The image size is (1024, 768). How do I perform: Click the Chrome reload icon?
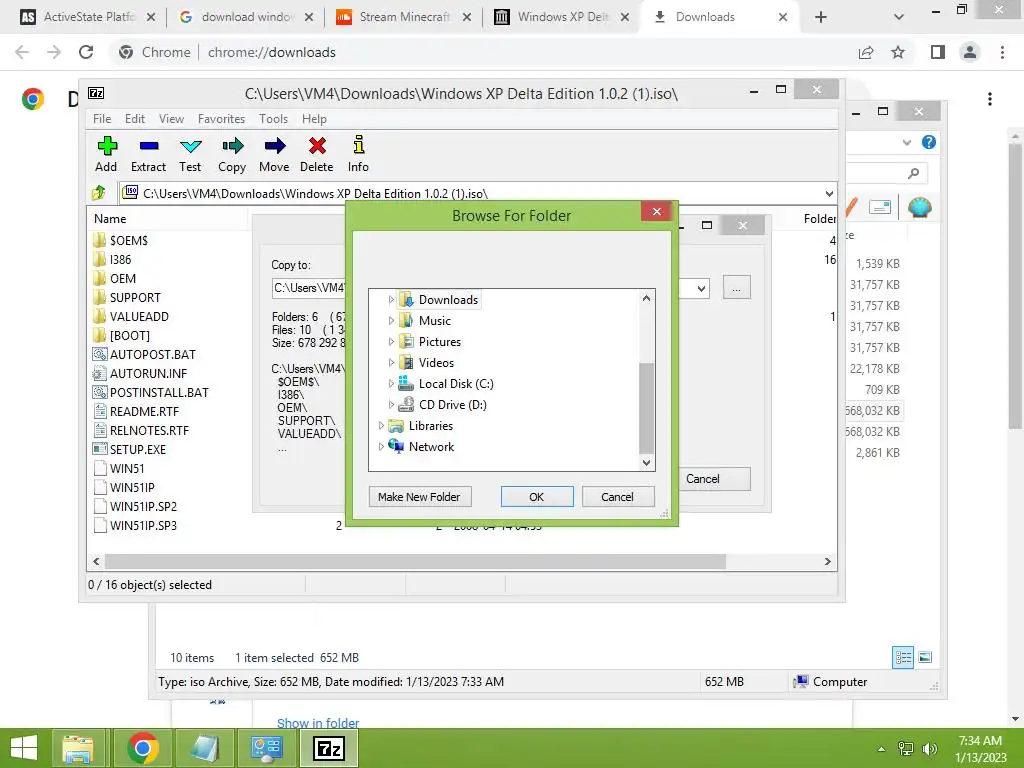coord(86,52)
